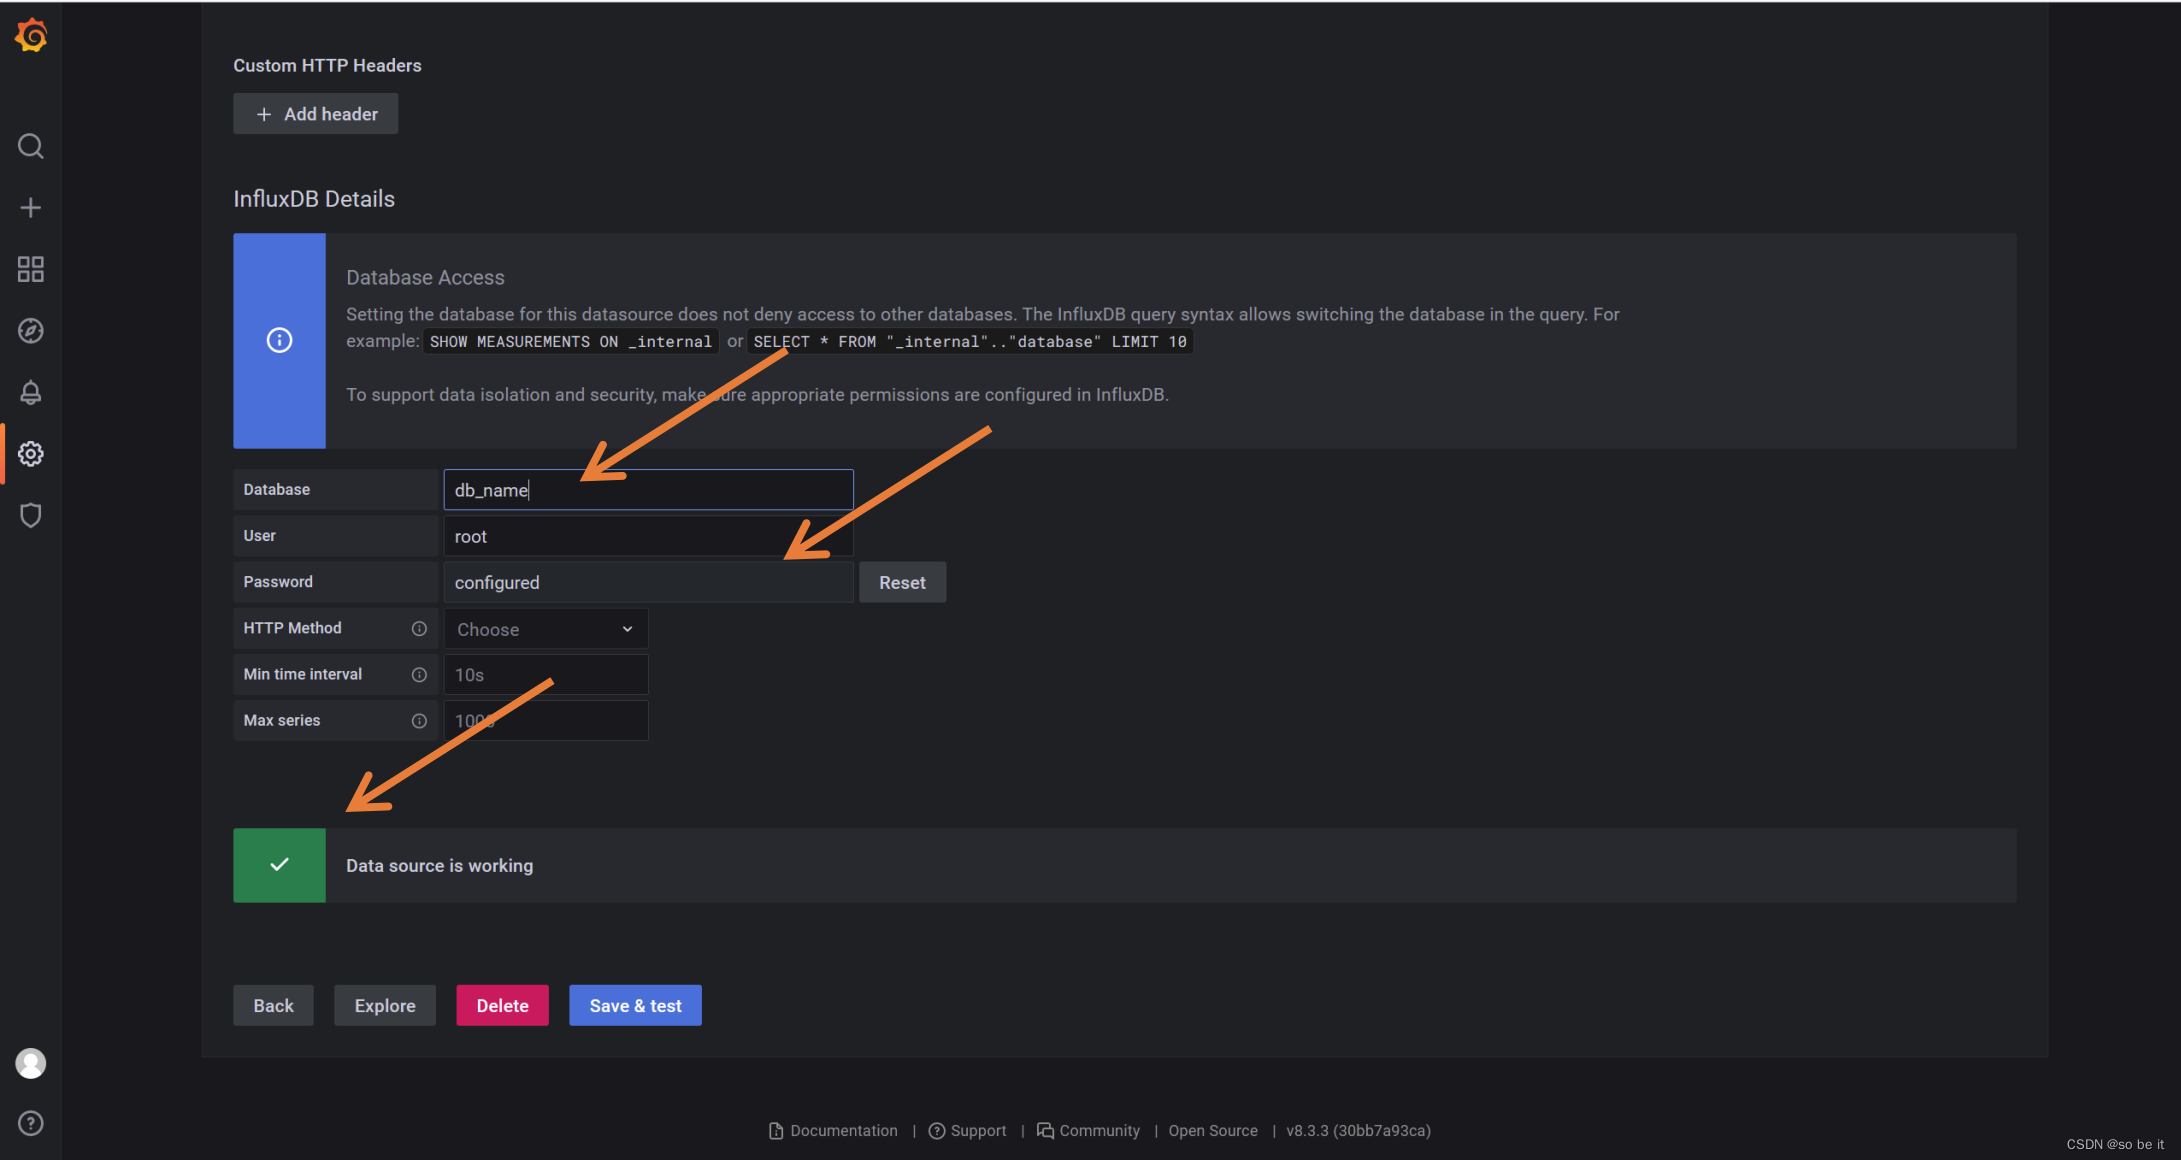2181x1160 pixels.
Task: Click the Database input field
Action: 648,490
